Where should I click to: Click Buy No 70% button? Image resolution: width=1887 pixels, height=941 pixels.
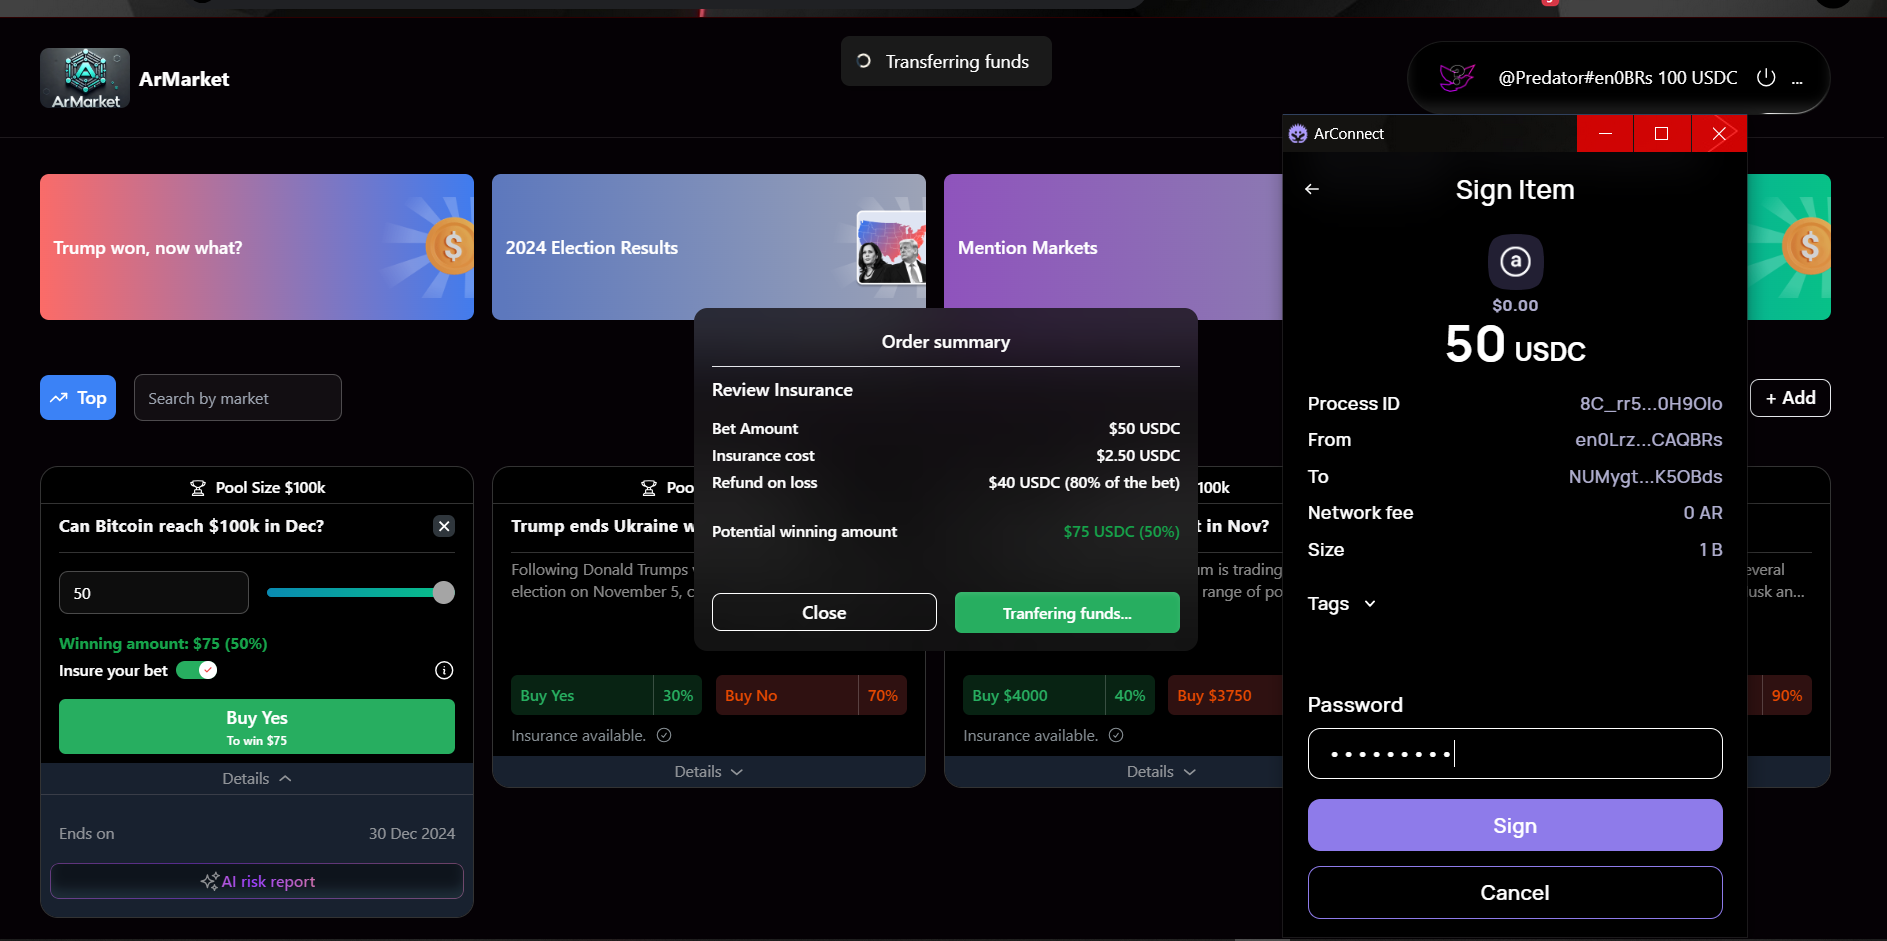pos(811,696)
